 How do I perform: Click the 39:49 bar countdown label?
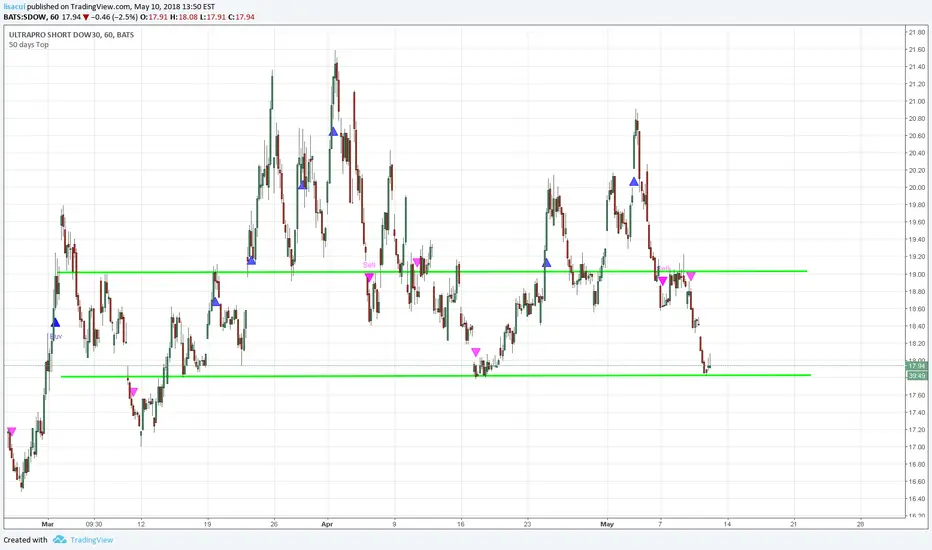click(916, 376)
